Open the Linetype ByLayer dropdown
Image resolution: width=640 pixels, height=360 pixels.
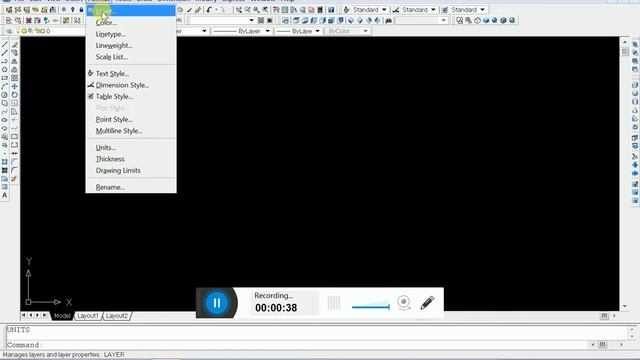(267, 31)
